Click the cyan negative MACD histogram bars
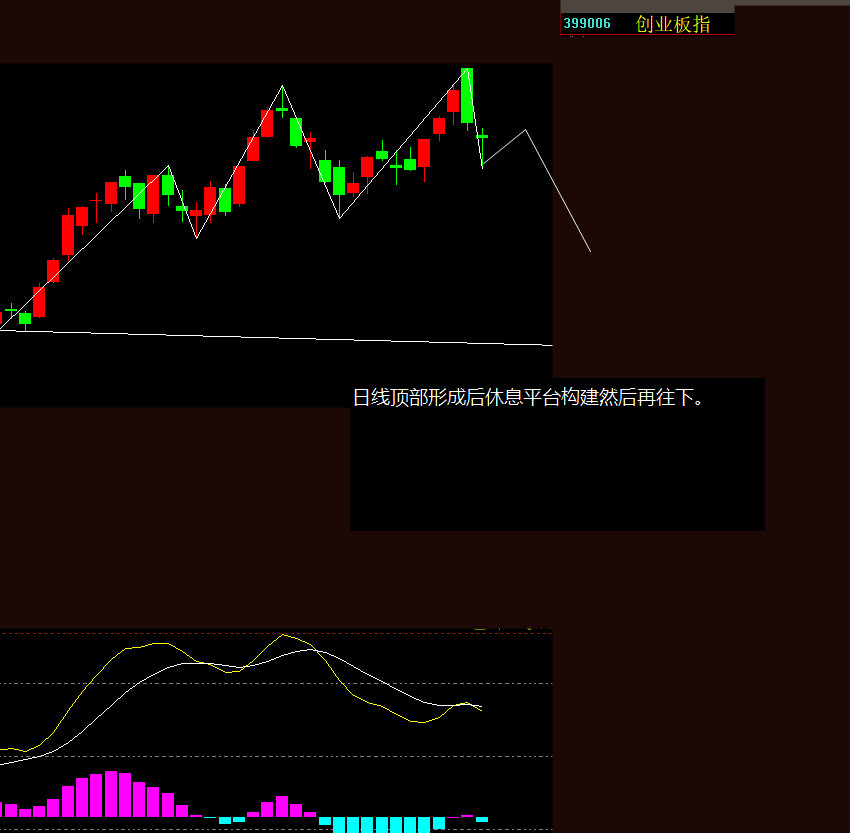The width and height of the screenshot is (850, 833). coord(381,824)
